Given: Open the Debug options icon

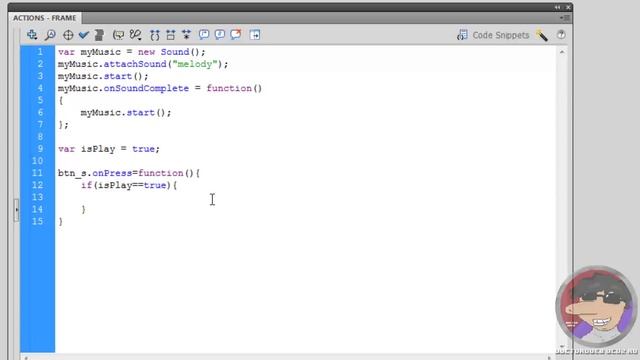Looking at the screenshot, I should pos(135,35).
